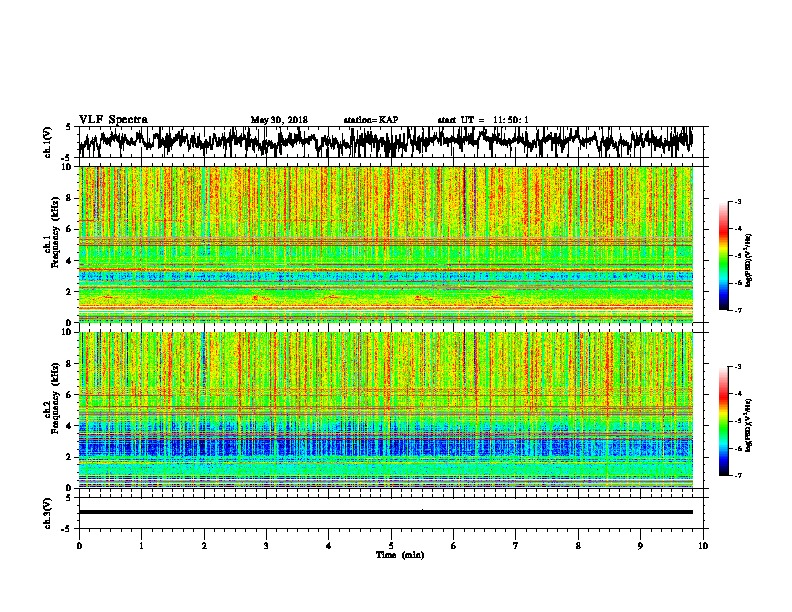Select the 'May 30, 2018' date text
The image size is (792, 612).
pyautogui.click(x=279, y=120)
